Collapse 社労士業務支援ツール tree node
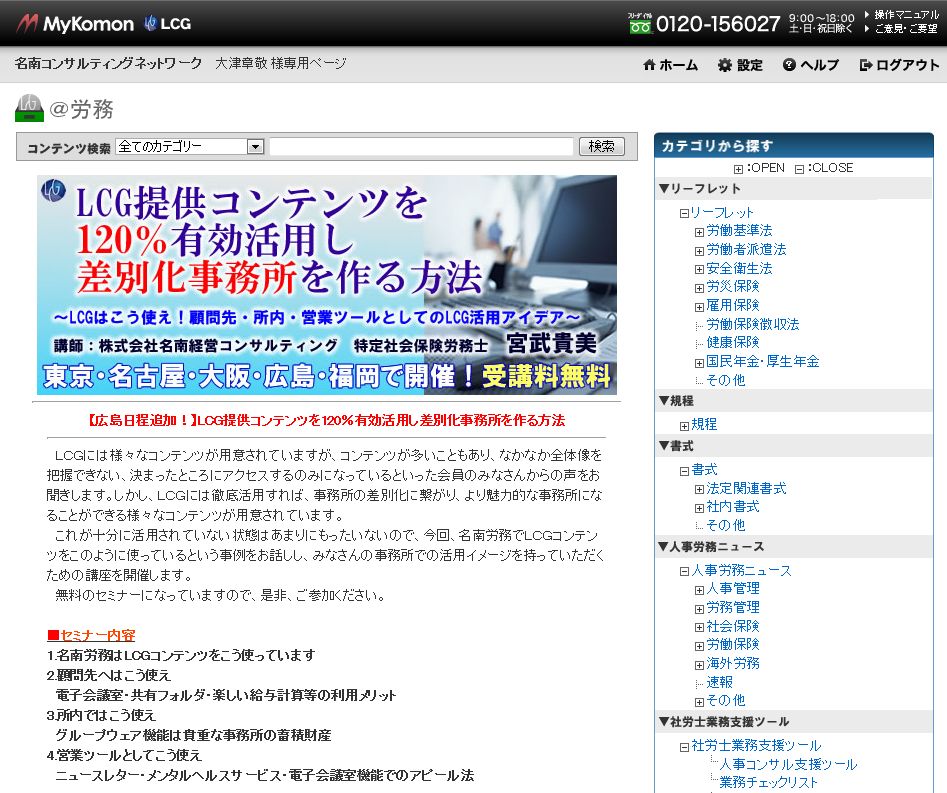This screenshot has height=793, width=947. [x=684, y=748]
